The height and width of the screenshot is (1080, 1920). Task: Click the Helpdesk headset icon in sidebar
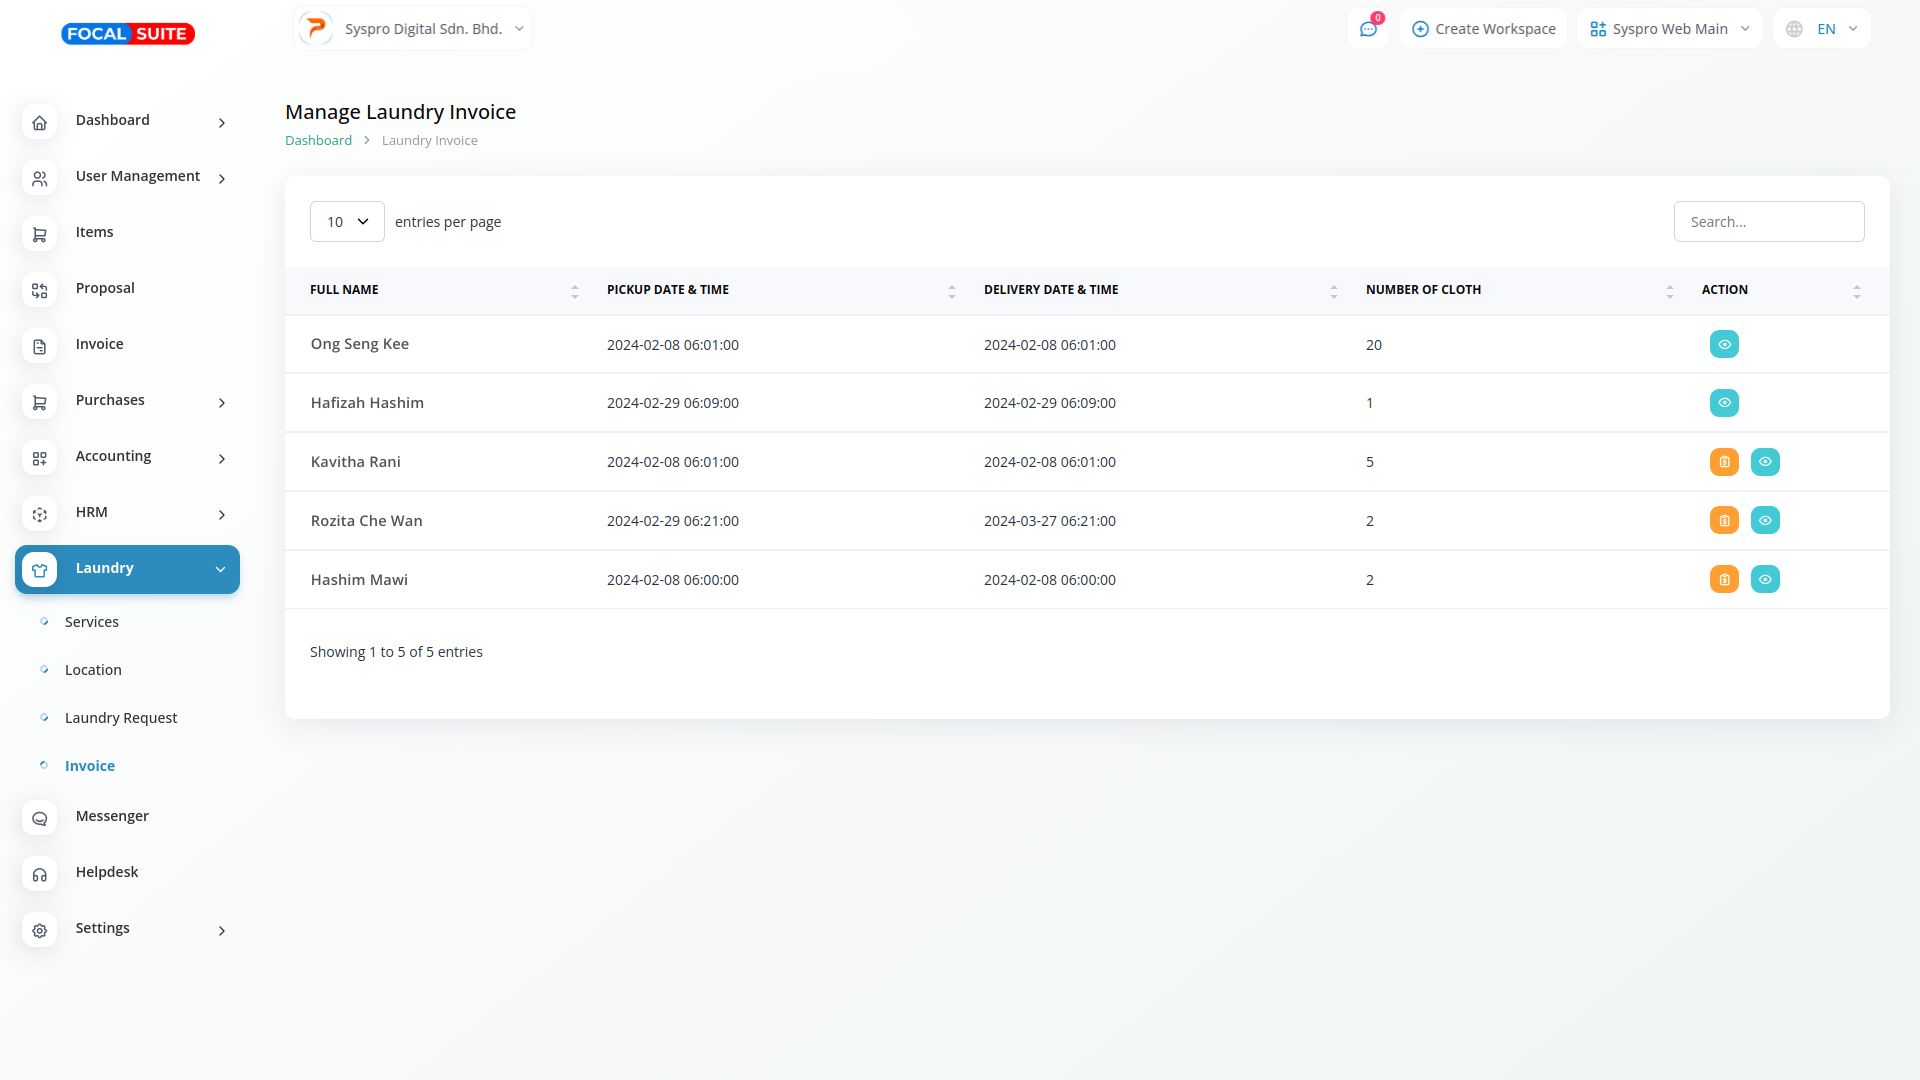pyautogui.click(x=40, y=875)
